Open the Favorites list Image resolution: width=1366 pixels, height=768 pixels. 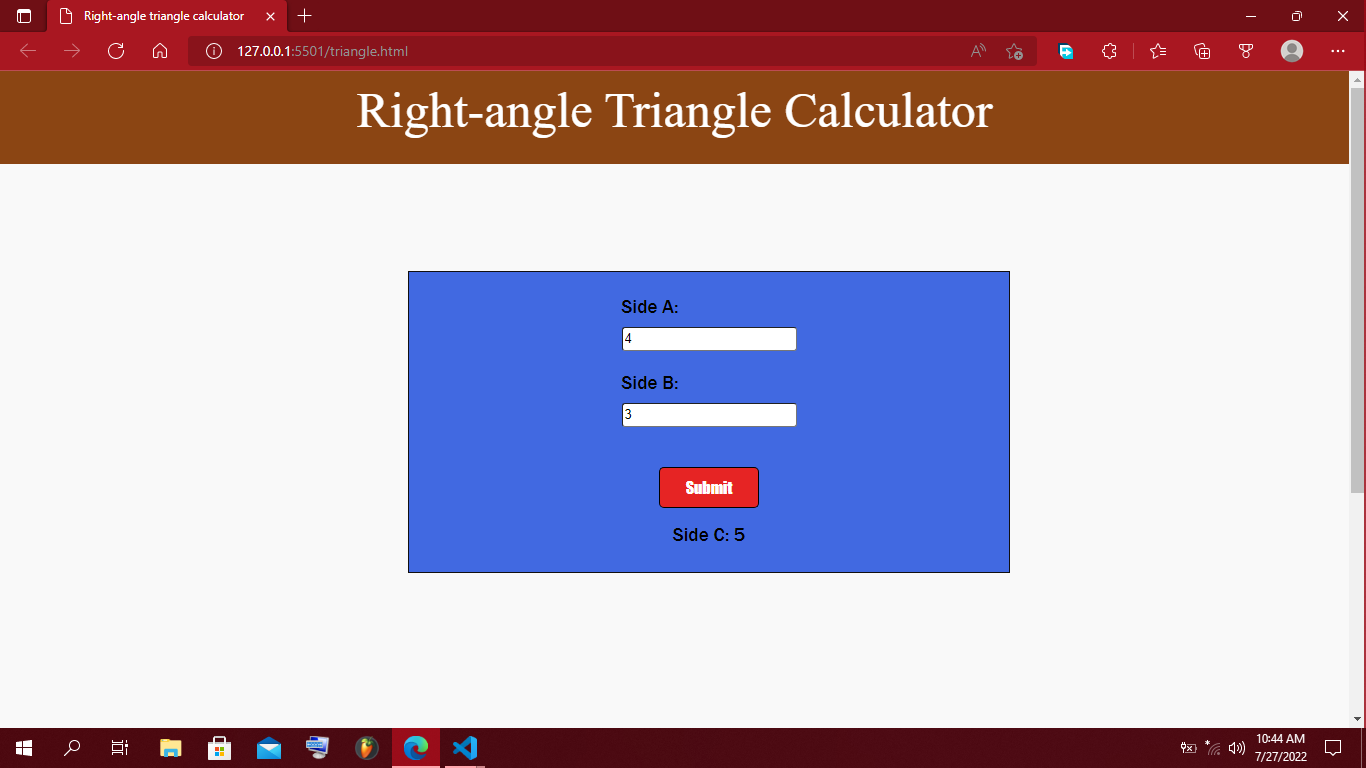coord(1157,51)
